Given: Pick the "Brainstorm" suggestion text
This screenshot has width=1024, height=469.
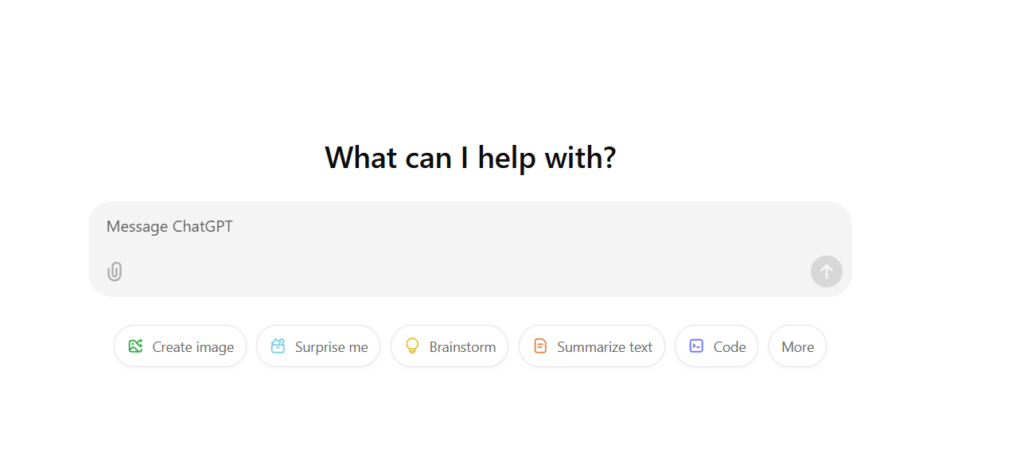Looking at the screenshot, I should click(462, 347).
